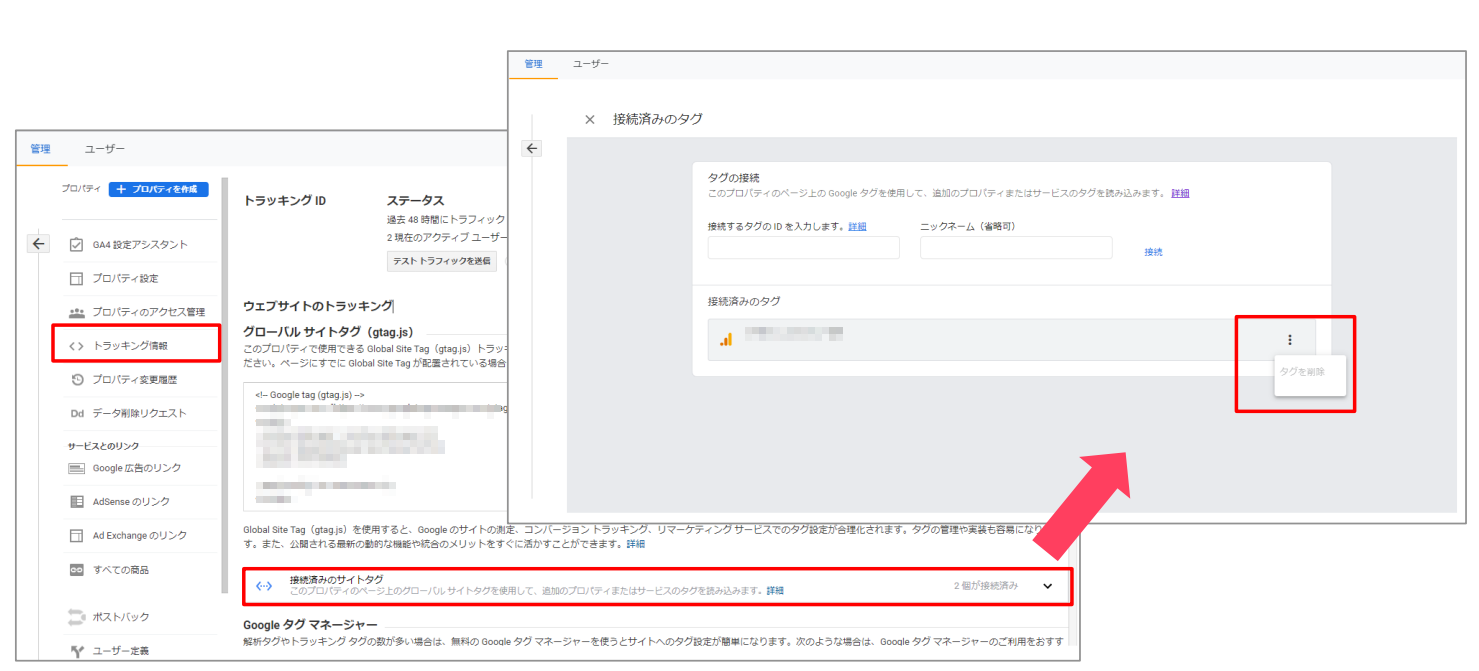
Task: Click the 接続 link button
Action: 1153,252
